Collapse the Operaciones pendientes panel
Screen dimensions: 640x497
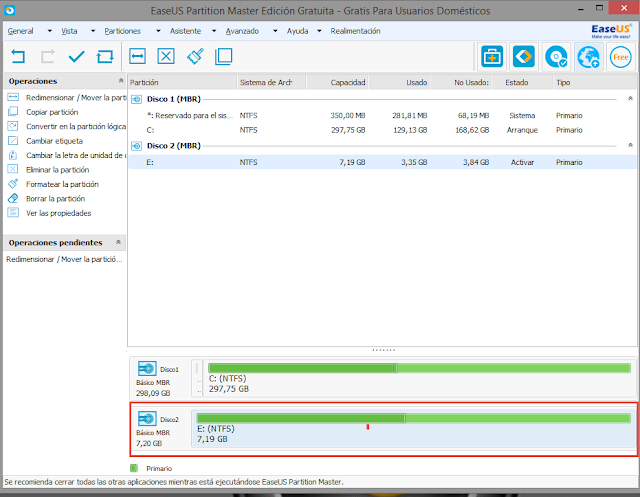(x=118, y=242)
